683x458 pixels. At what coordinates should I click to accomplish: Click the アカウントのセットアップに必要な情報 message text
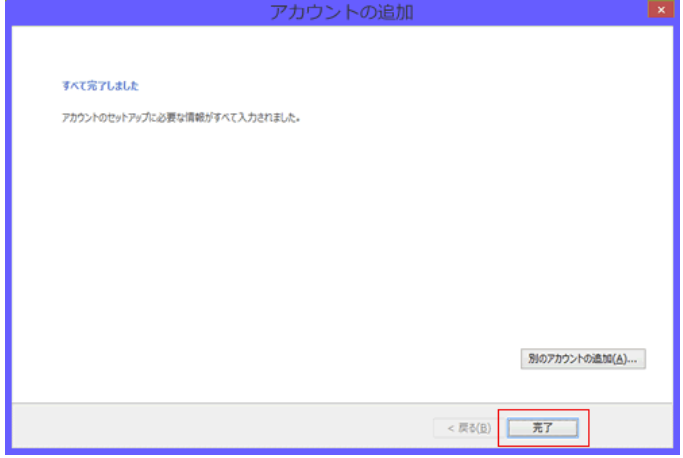pos(181,118)
